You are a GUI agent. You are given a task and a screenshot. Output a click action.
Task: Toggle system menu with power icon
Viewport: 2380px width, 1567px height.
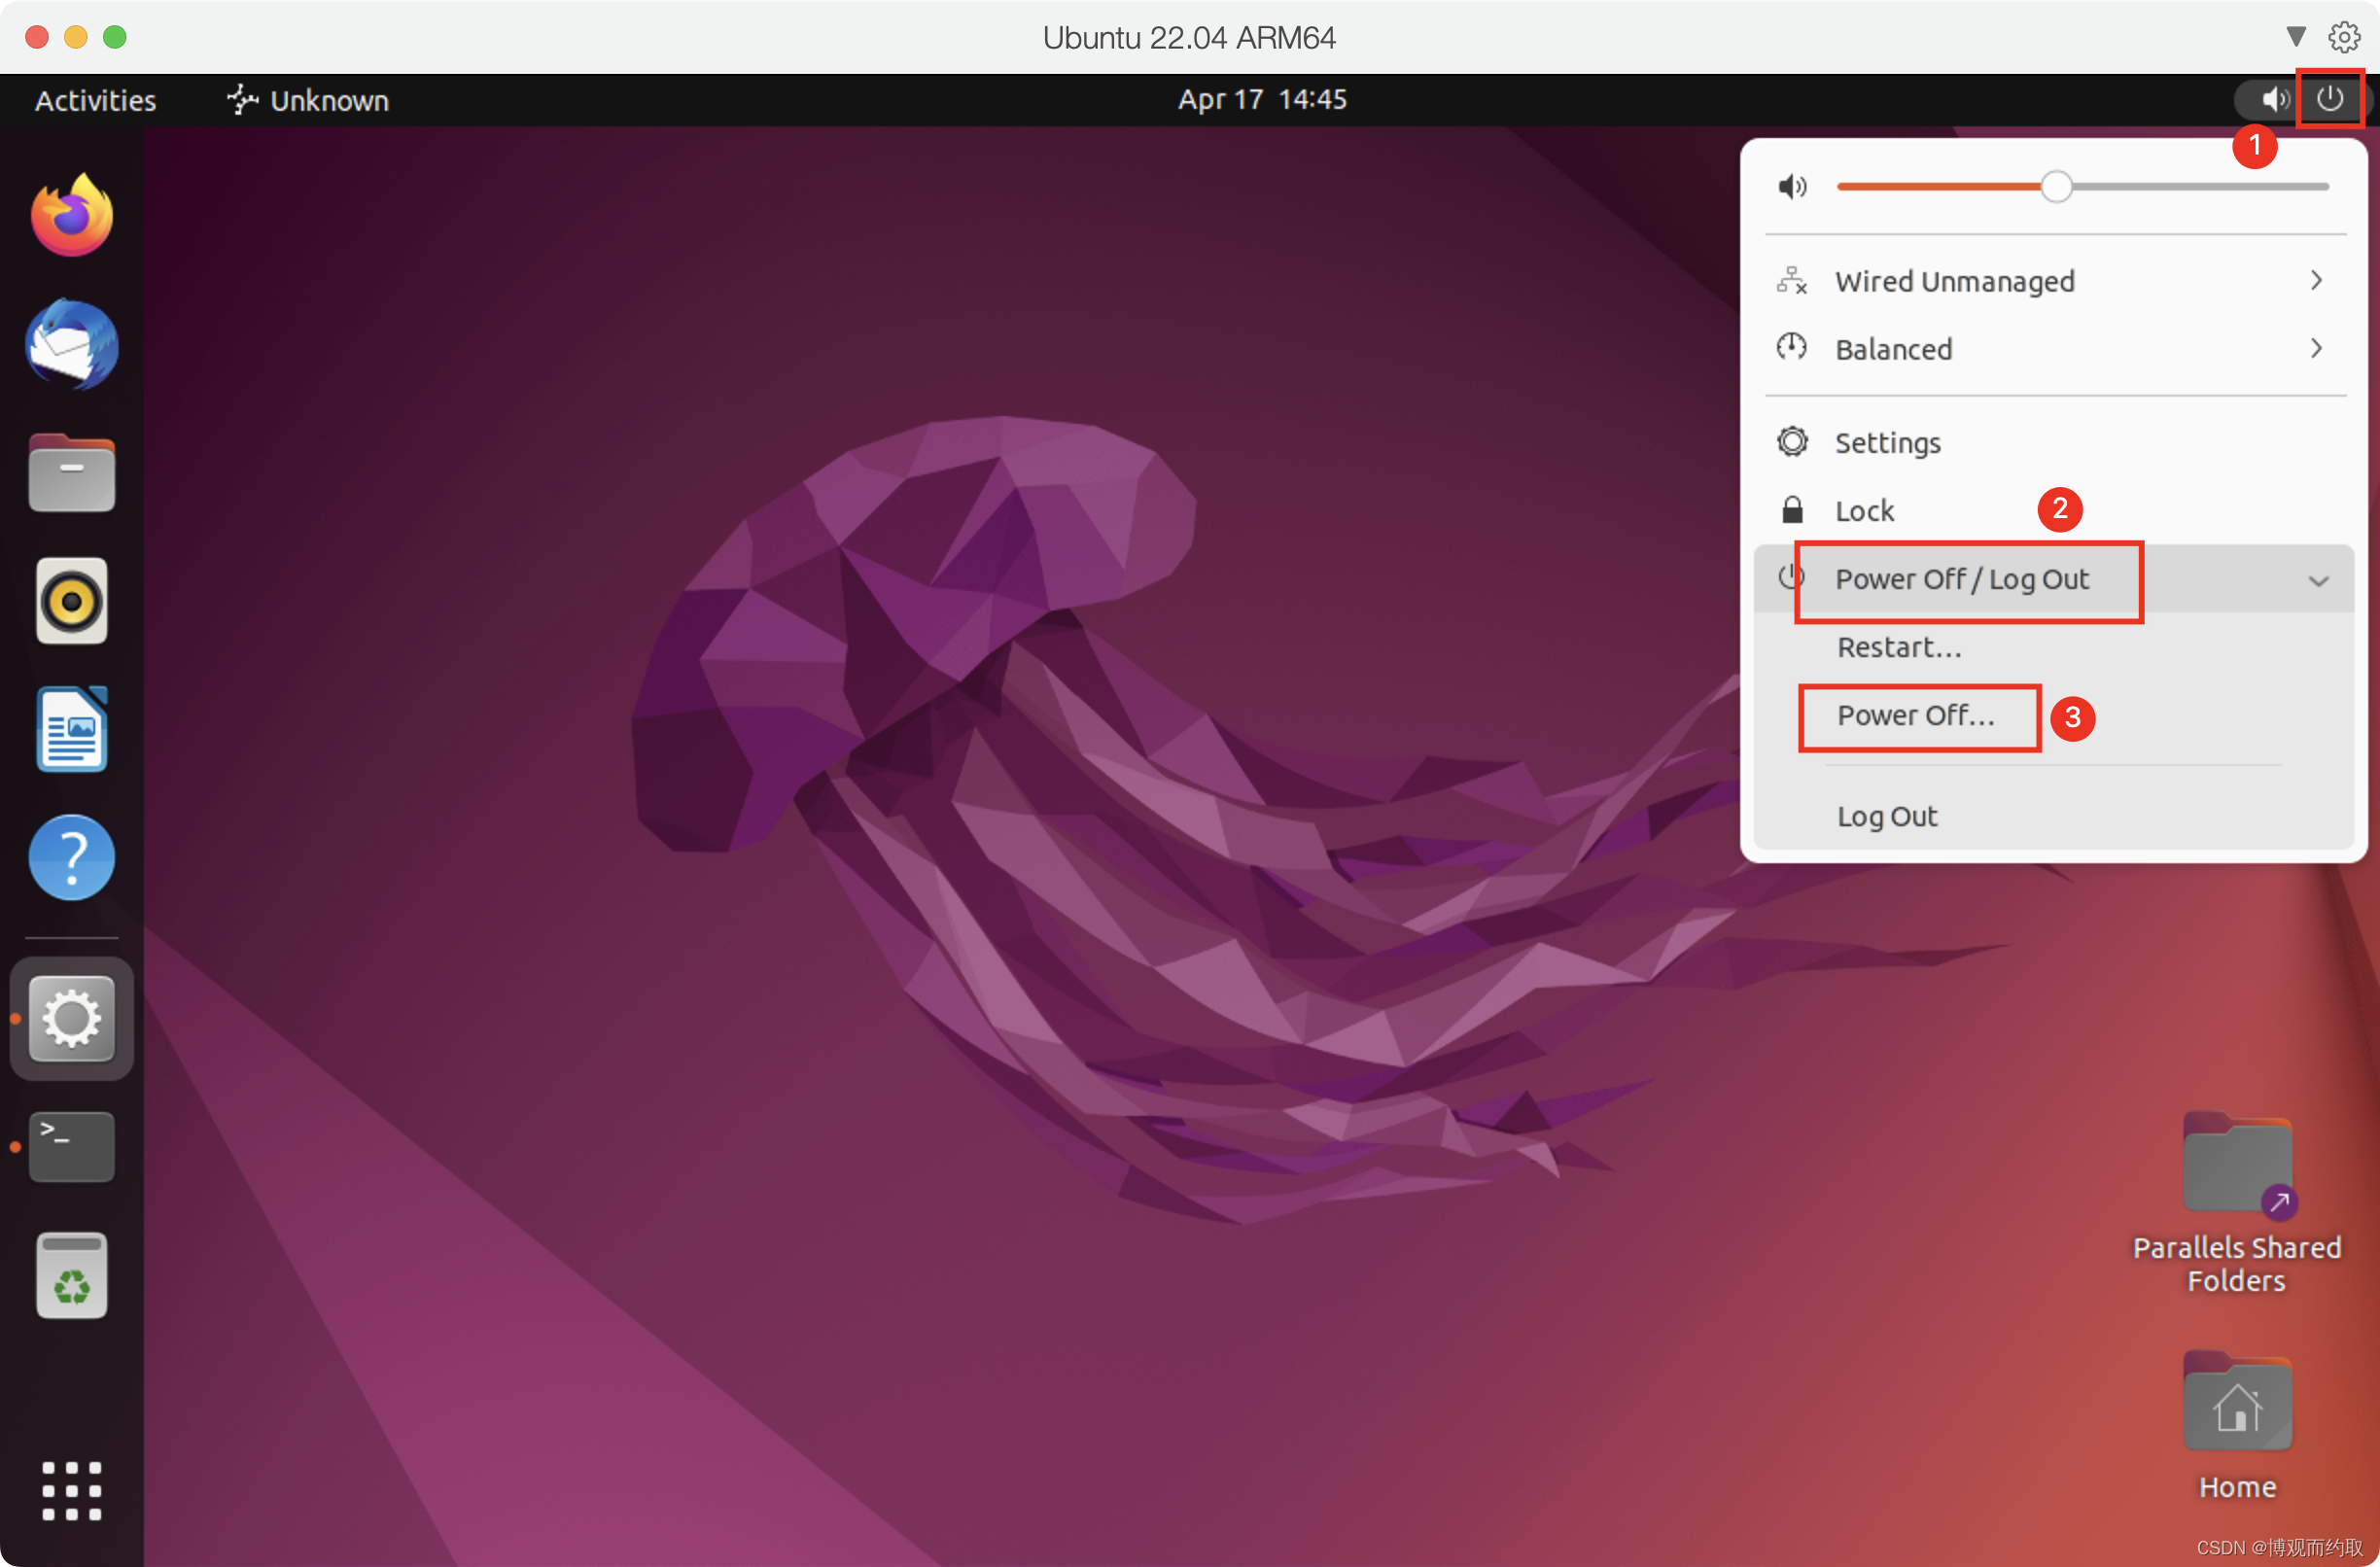(x=2330, y=99)
